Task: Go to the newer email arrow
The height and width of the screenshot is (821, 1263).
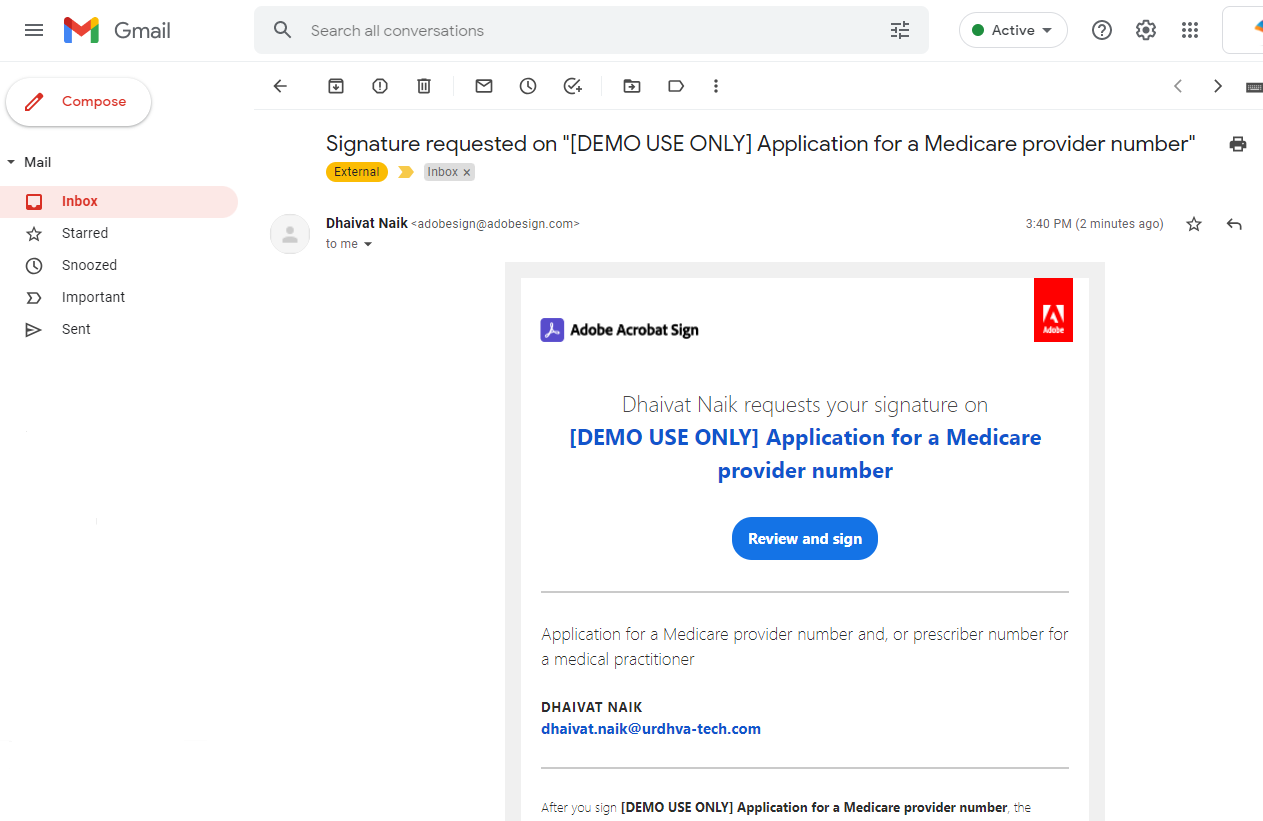Action: click(x=1178, y=86)
